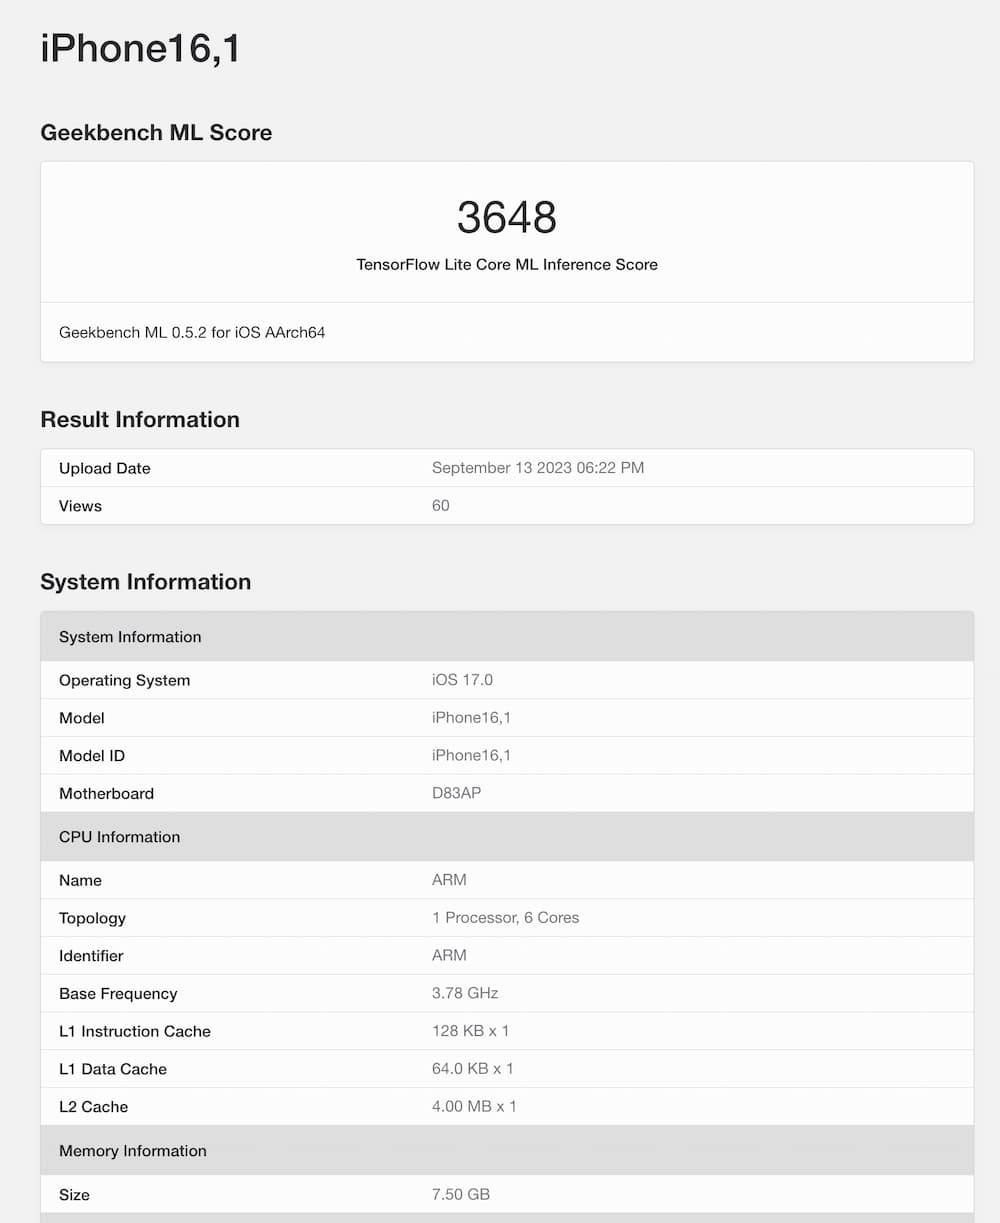
Task: Click 1 Processor, 6 Cores value
Action: [505, 918]
